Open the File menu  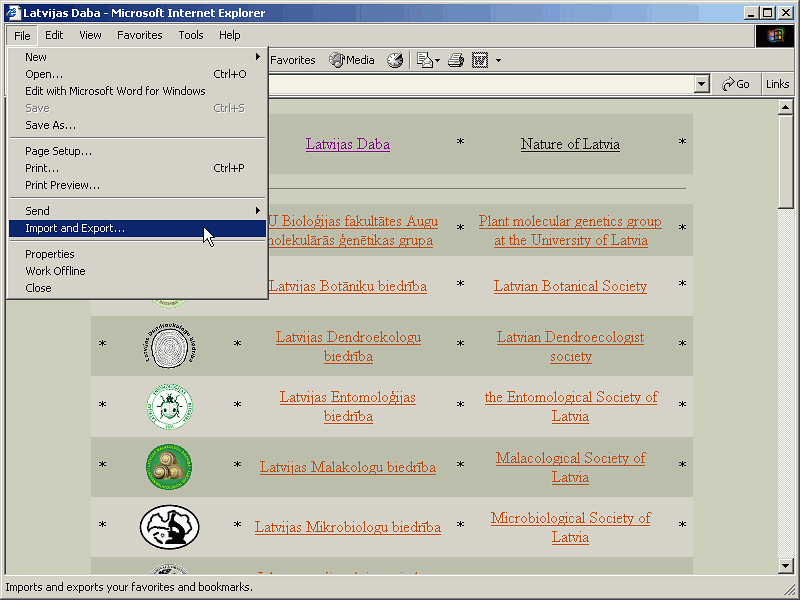(x=22, y=35)
